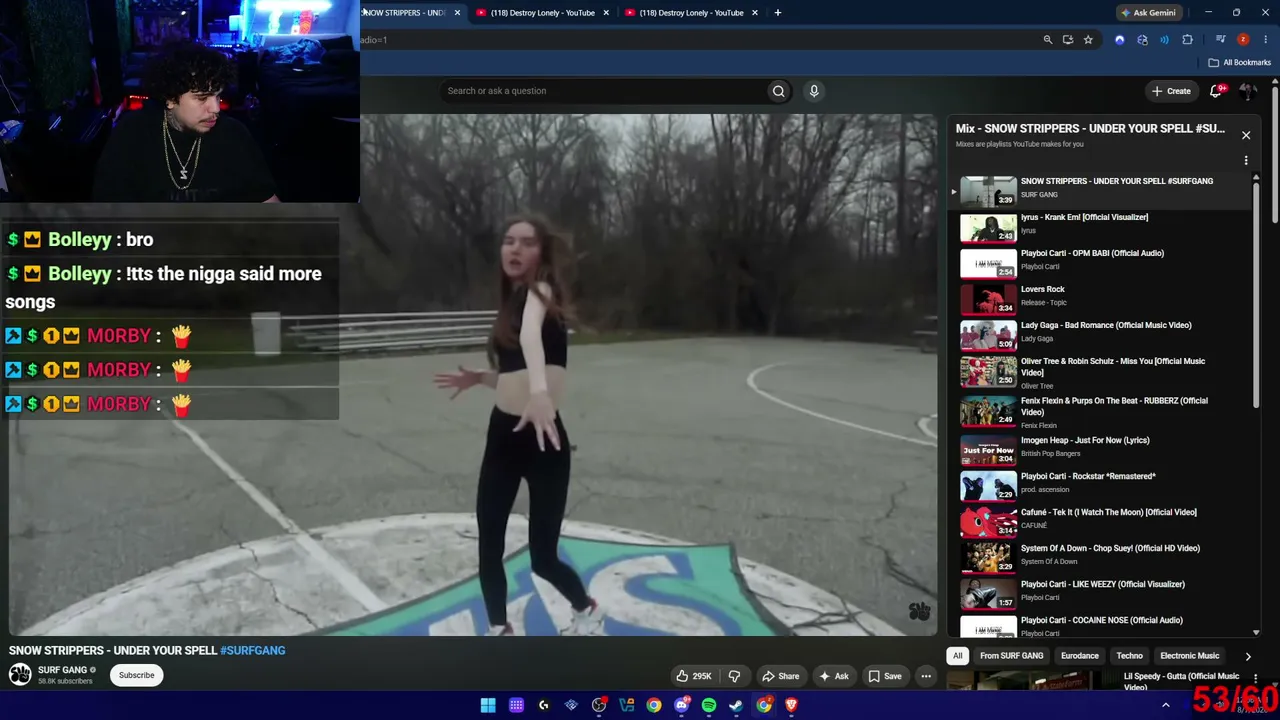Open the YouTube account avatar menu

[1248, 91]
